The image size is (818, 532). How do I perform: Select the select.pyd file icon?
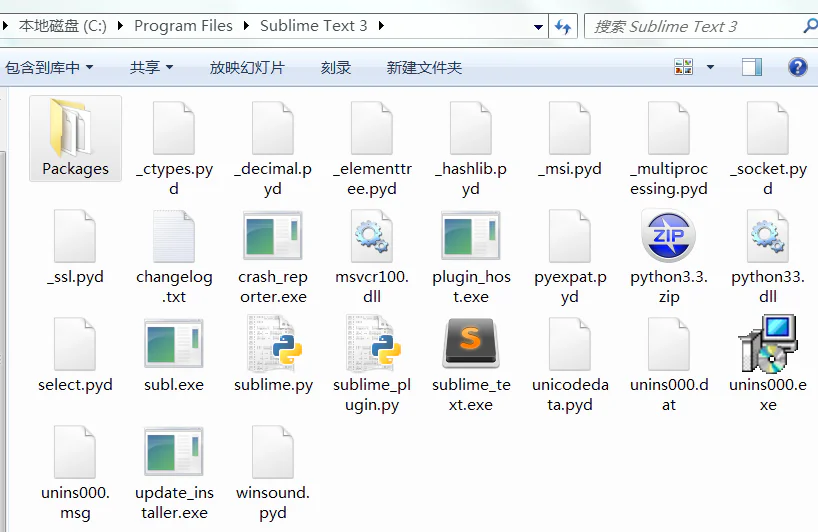click(x=75, y=344)
